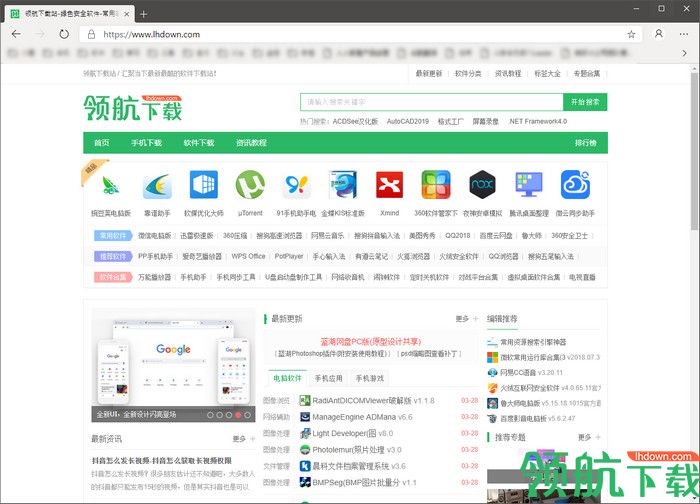The height and width of the screenshot is (504, 700).
Task: Reload the page with the refresh icon
Action: [64, 34]
